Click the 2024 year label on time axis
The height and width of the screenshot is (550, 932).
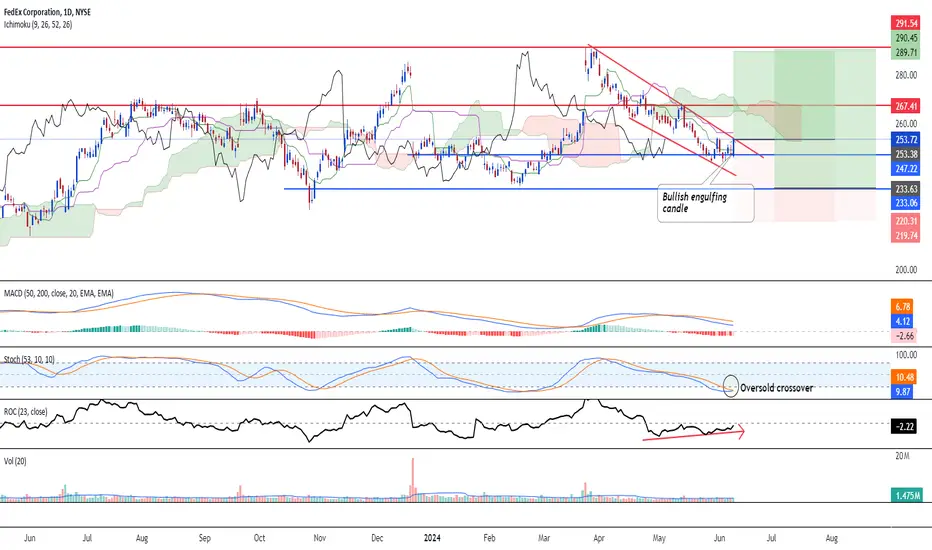pyautogui.click(x=432, y=538)
